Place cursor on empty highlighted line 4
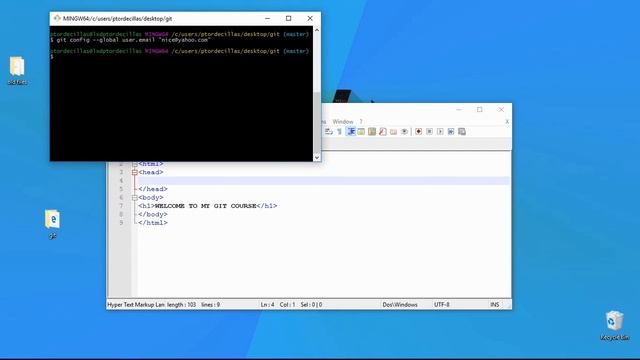The width and height of the screenshot is (640, 360). tap(324, 181)
